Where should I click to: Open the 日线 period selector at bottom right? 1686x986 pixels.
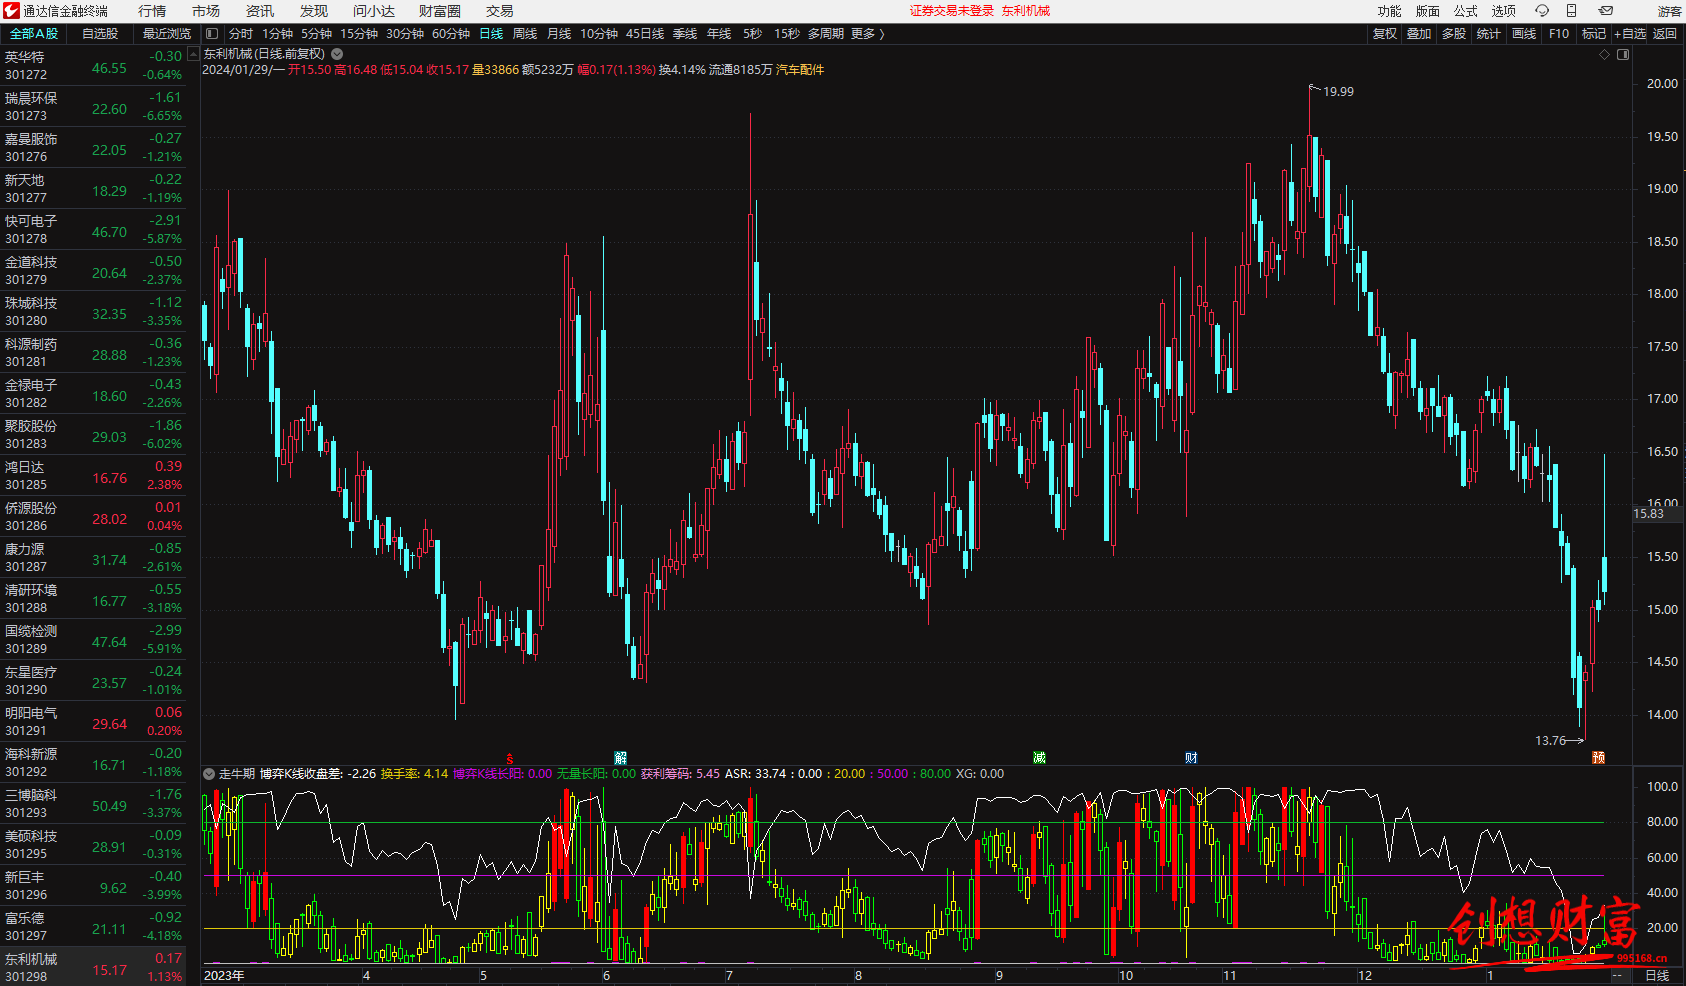coord(1657,975)
